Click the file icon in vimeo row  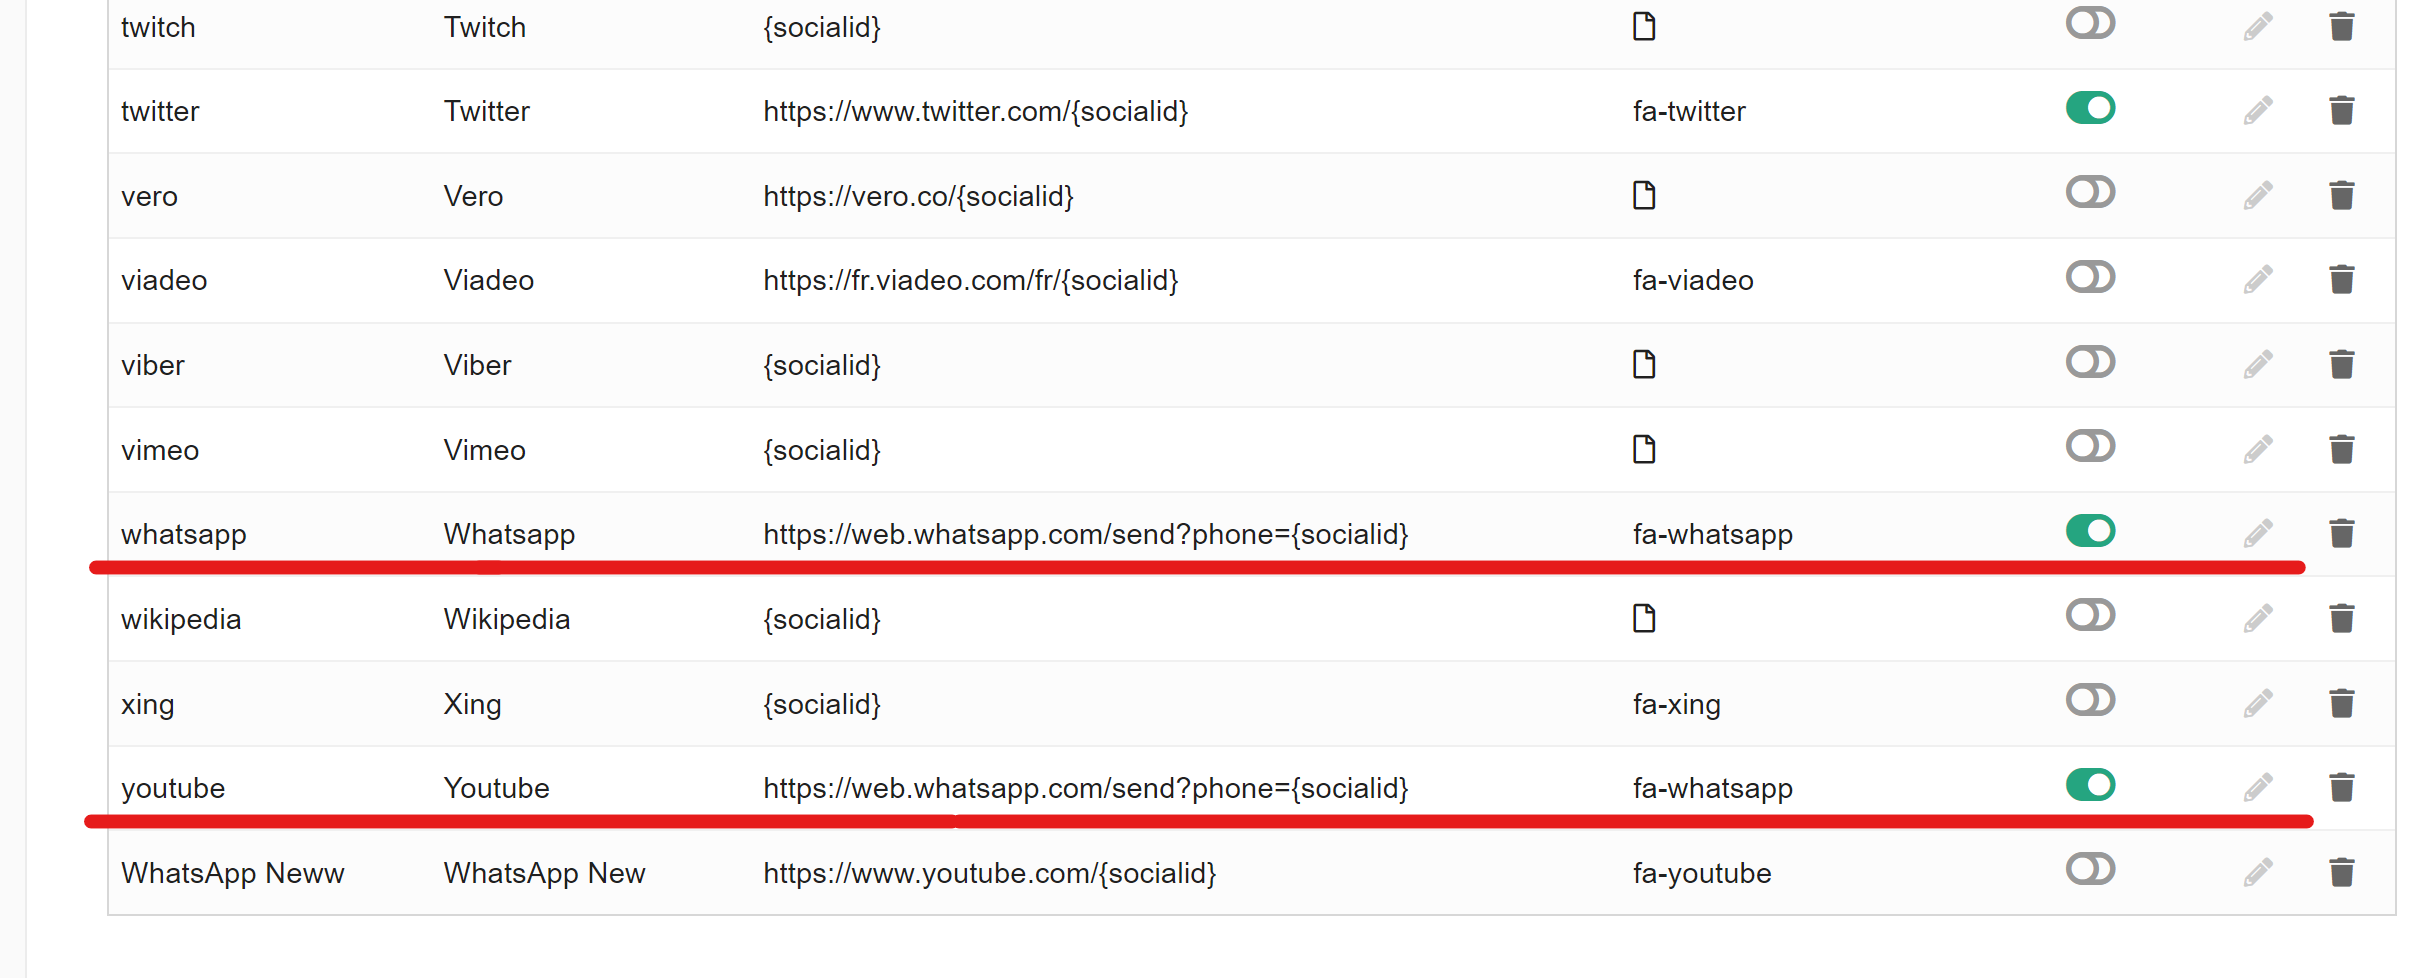tap(1644, 449)
